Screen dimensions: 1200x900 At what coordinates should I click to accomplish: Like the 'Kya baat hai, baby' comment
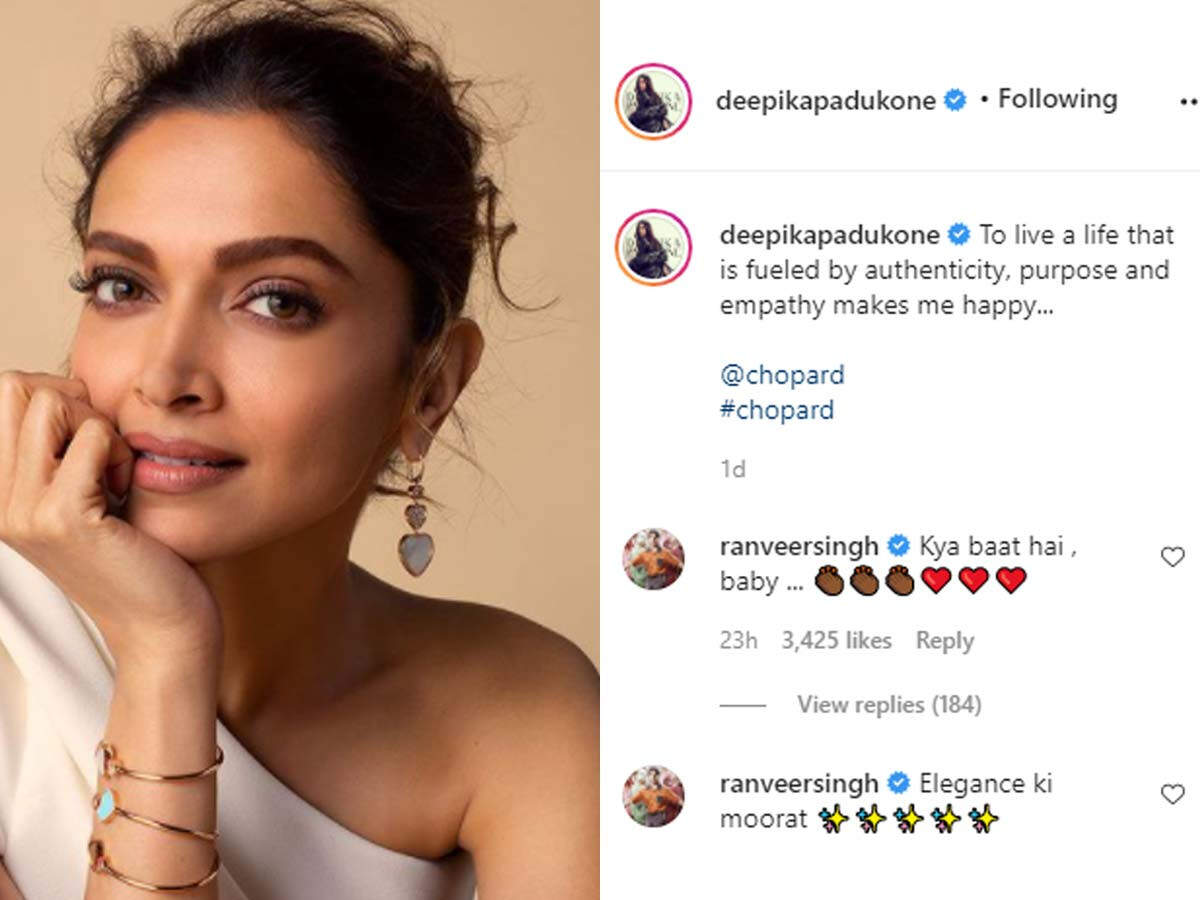[x=1172, y=557]
